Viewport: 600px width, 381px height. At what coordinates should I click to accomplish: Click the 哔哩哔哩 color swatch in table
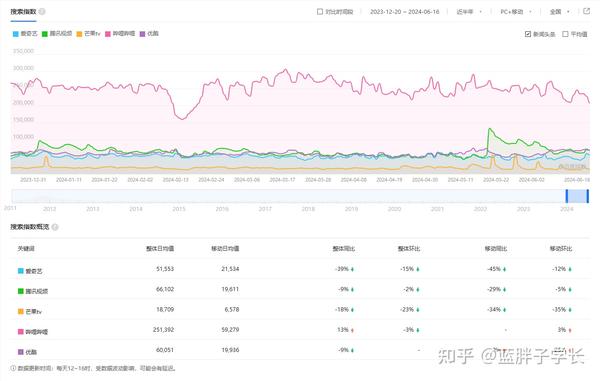21,332
